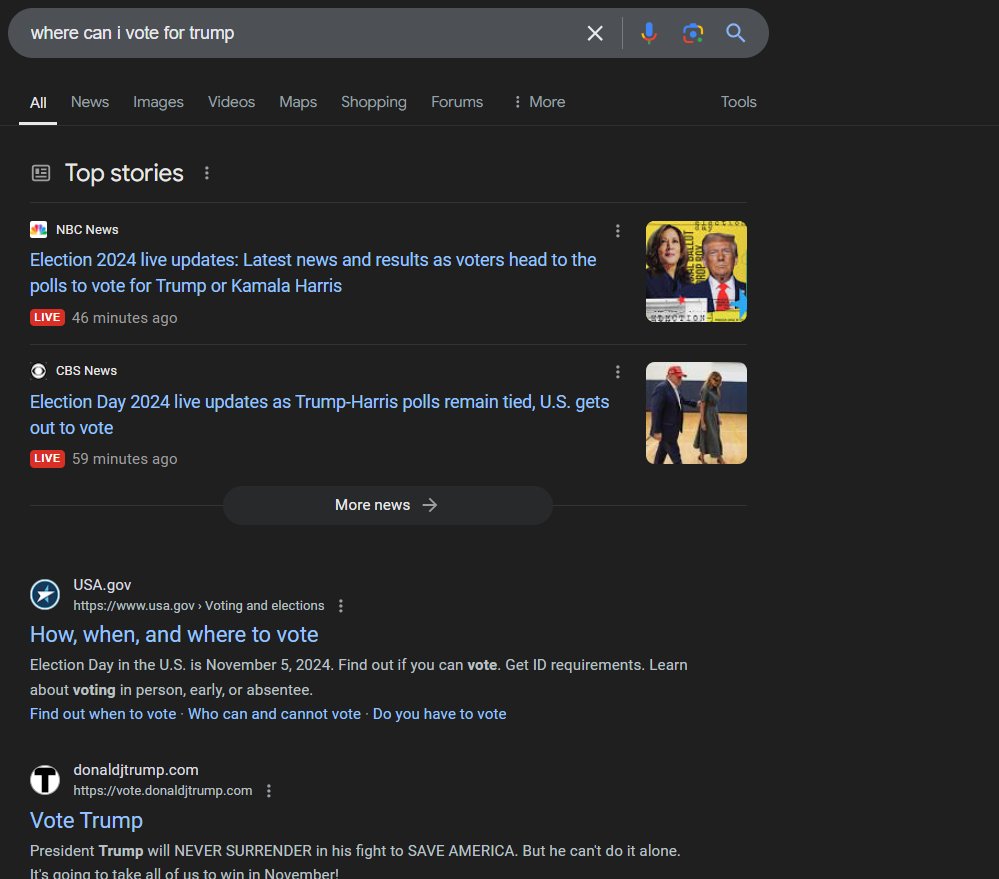Open Do you have to vote sitelink

(440, 714)
